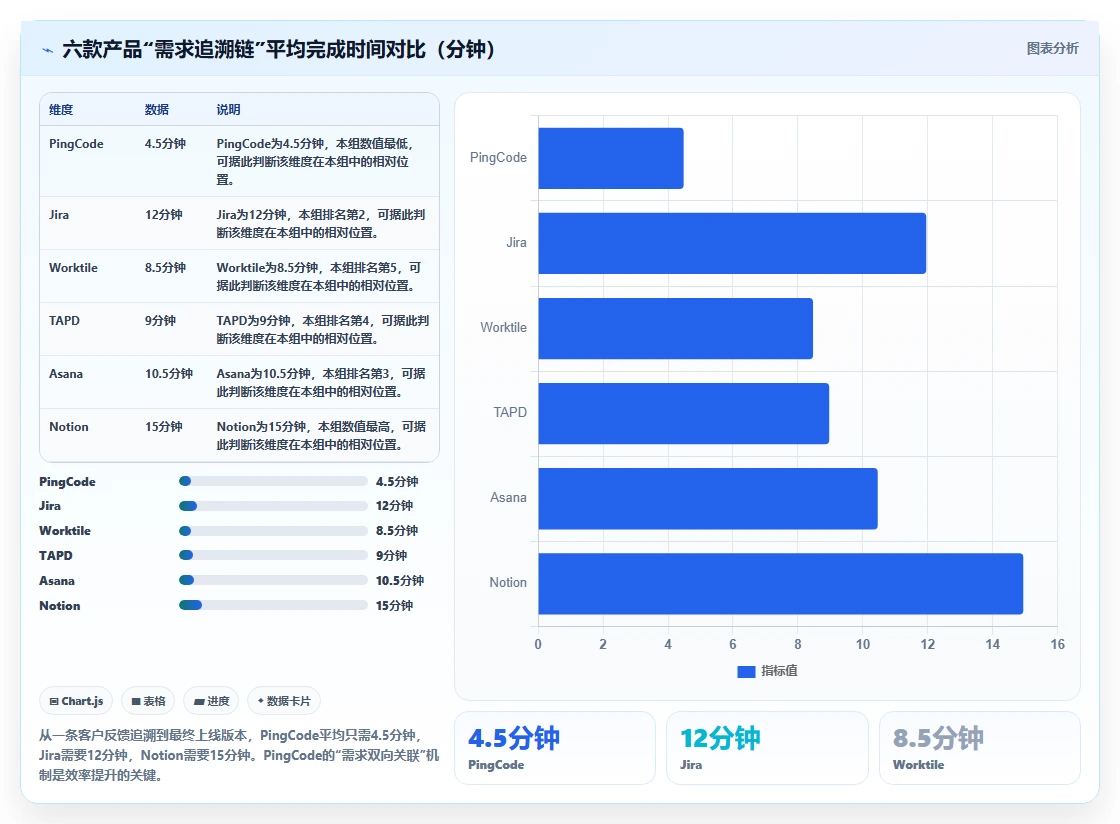This screenshot has width=1120, height=824.
Task: Click the TAPD progress bar
Action: pyautogui.click(x=273, y=556)
